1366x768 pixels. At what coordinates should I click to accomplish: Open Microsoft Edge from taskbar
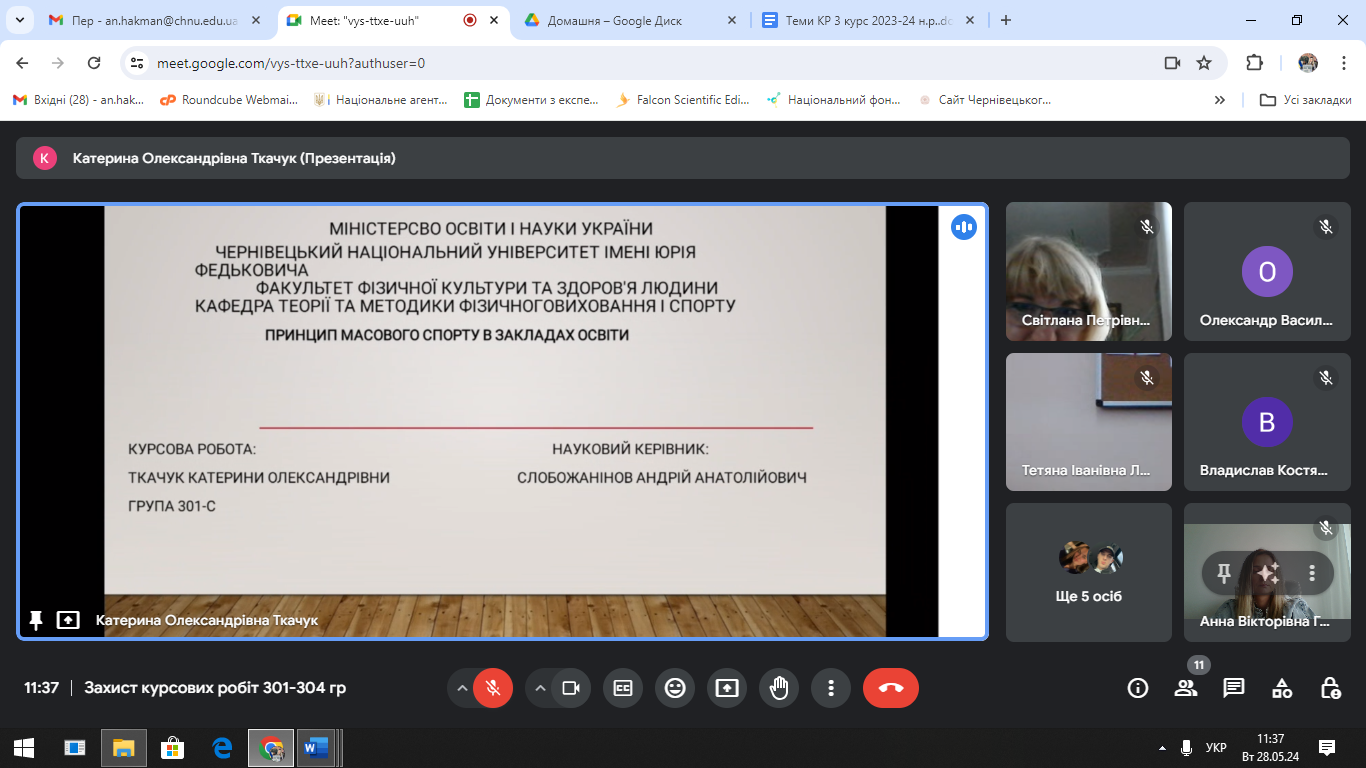pyautogui.click(x=222, y=747)
